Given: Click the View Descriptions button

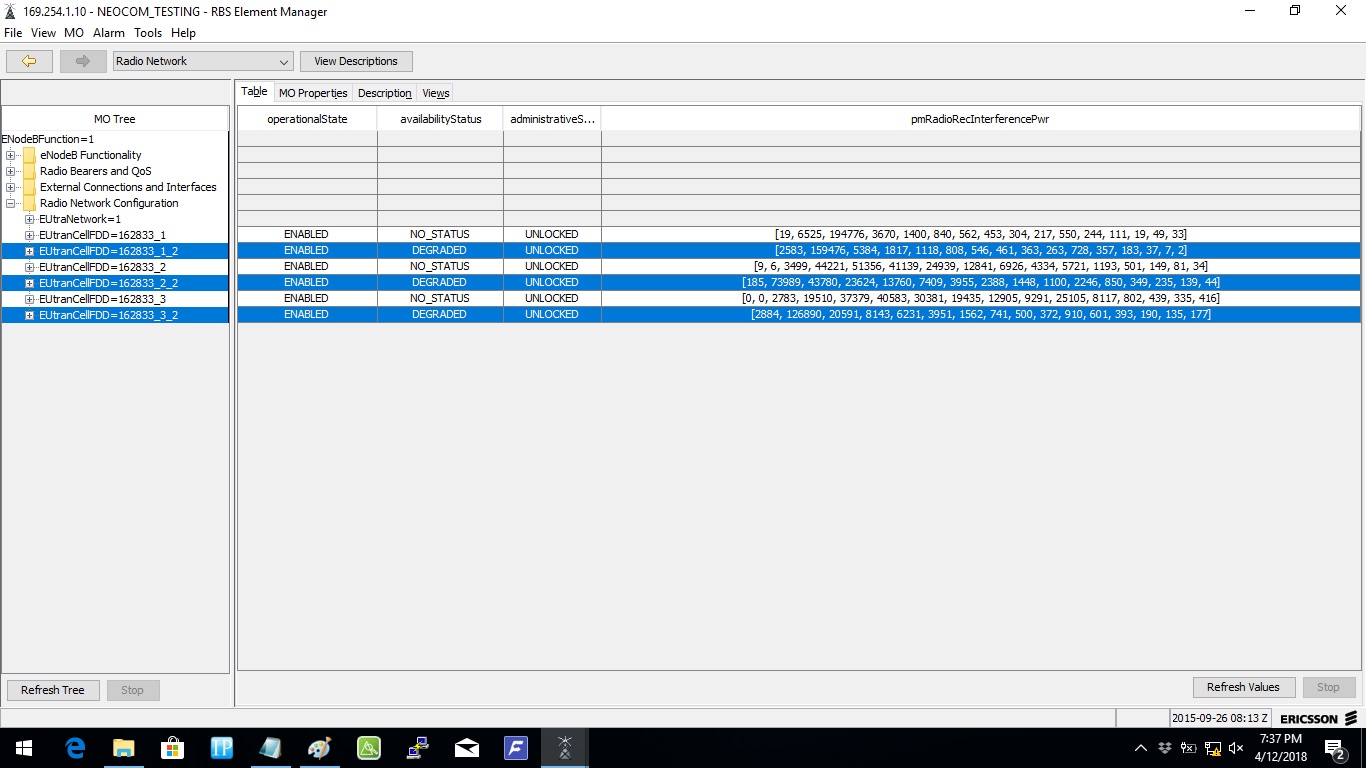Looking at the screenshot, I should click(x=356, y=61).
